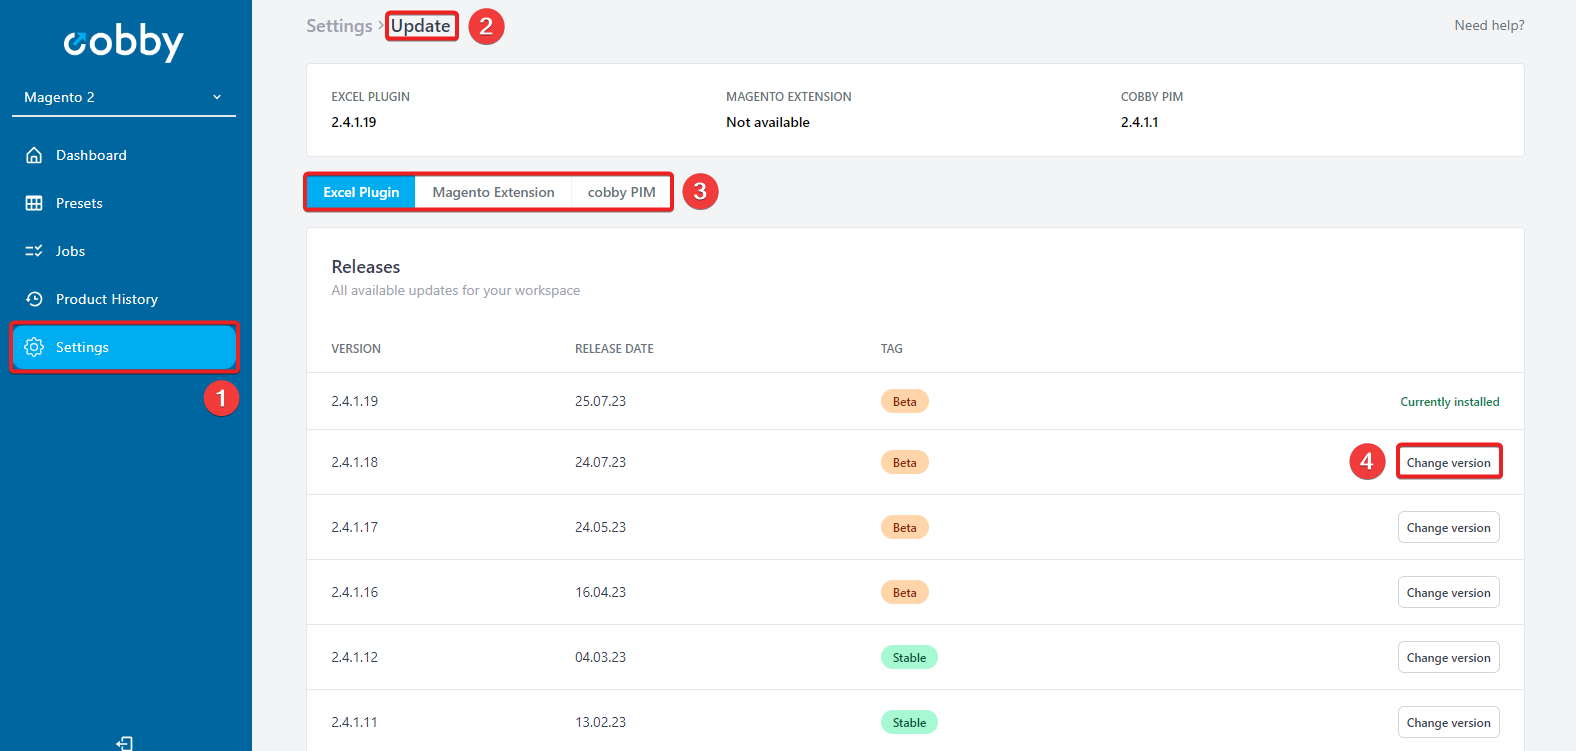Click the Currently installed label

pyautogui.click(x=1449, y=401)
